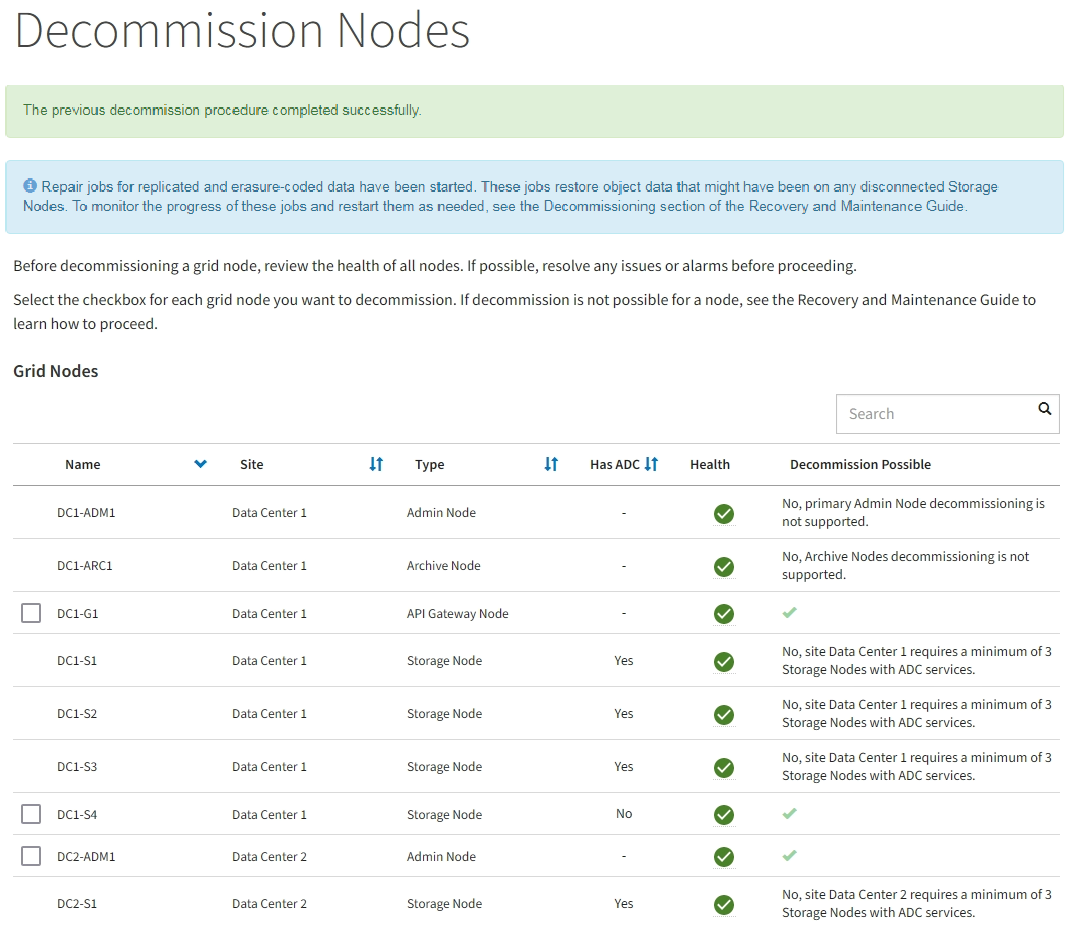
Task: Toggle the Name column sort chevron
Action: pos(201,464)
